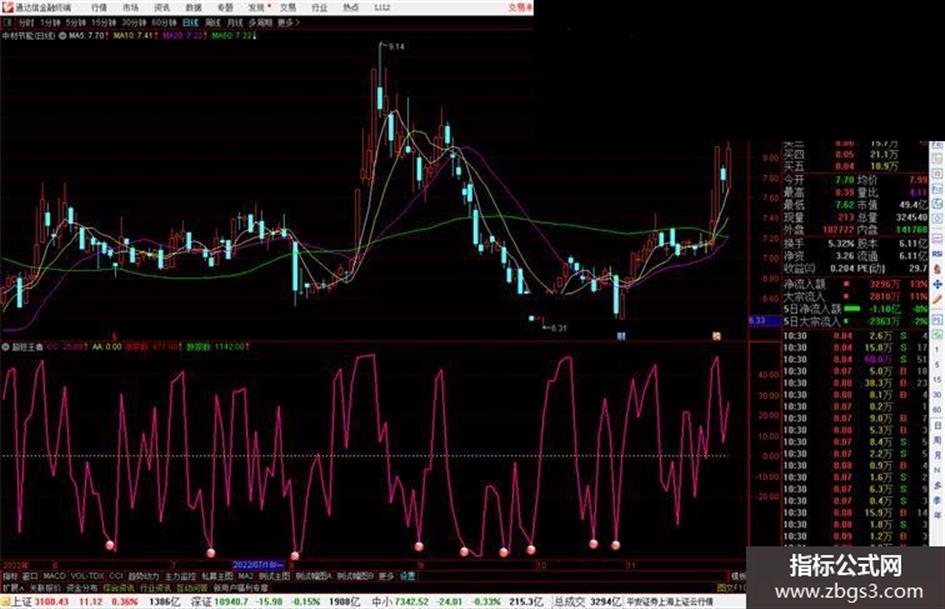Select the 1-minute shortcut in right sidebar
The width and height of the screenshot is (945, 609).
[x=937, y=350]
